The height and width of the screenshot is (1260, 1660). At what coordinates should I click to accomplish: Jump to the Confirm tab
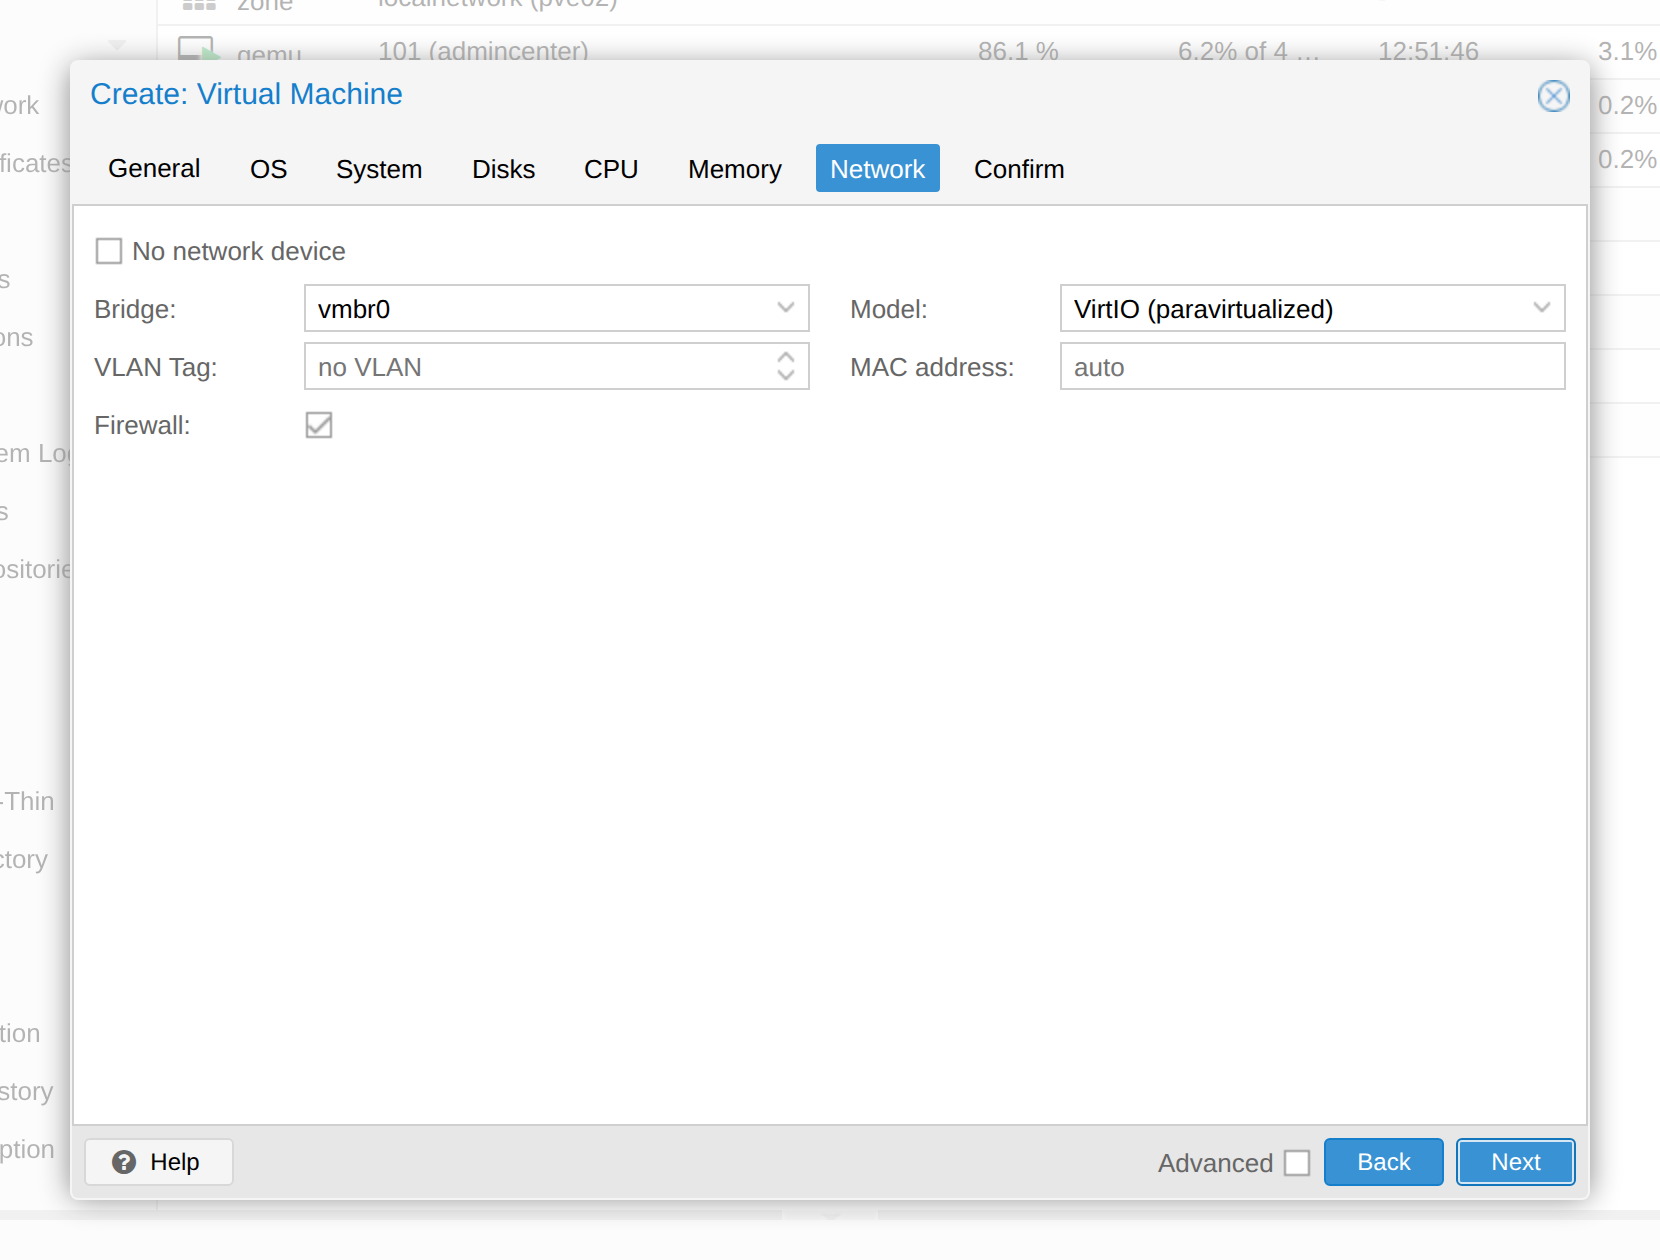[x=1019, y=168]
